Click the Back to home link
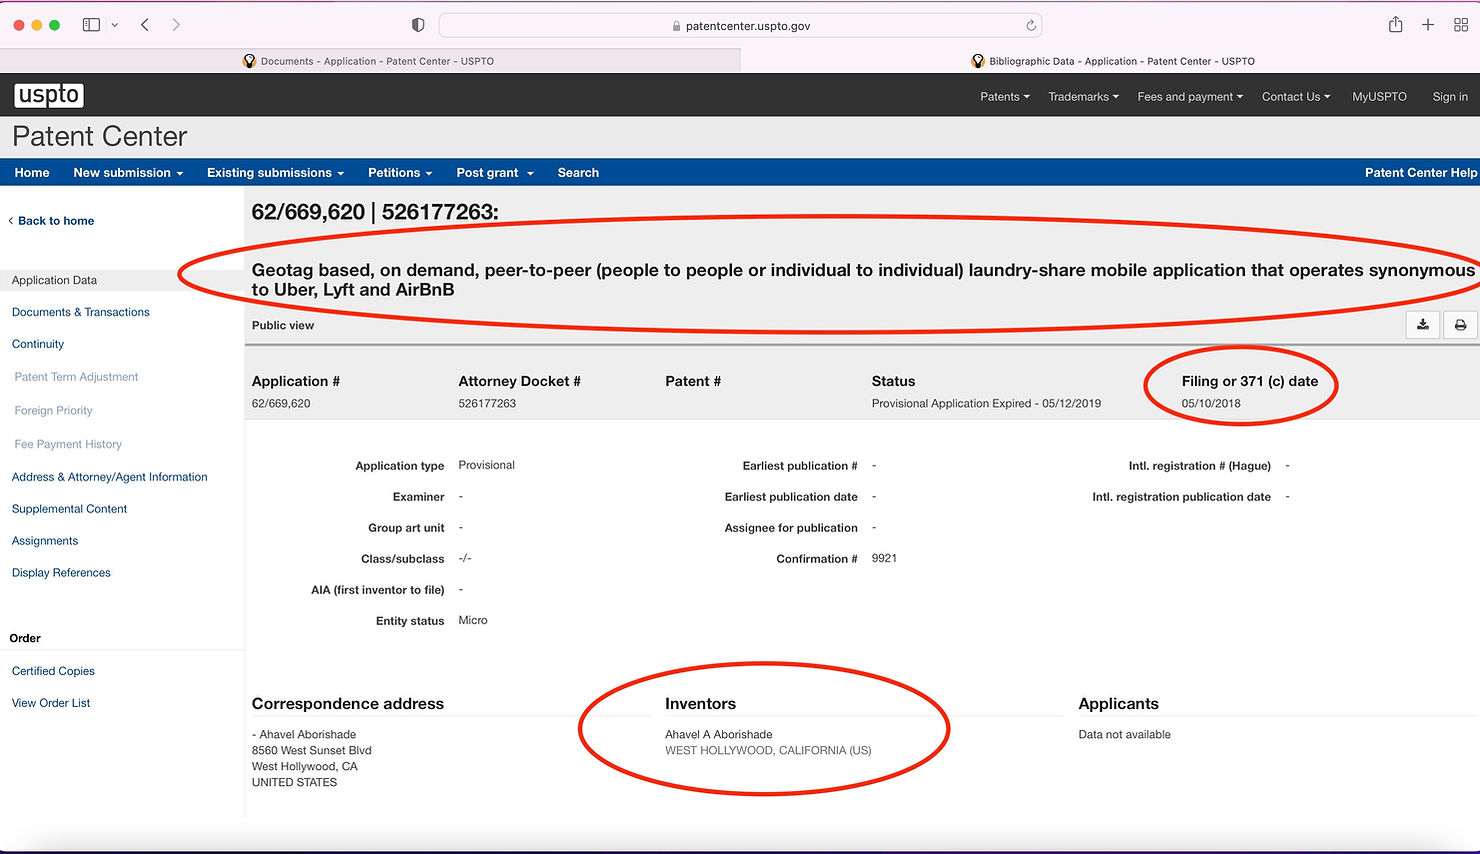 pos(56,221)
